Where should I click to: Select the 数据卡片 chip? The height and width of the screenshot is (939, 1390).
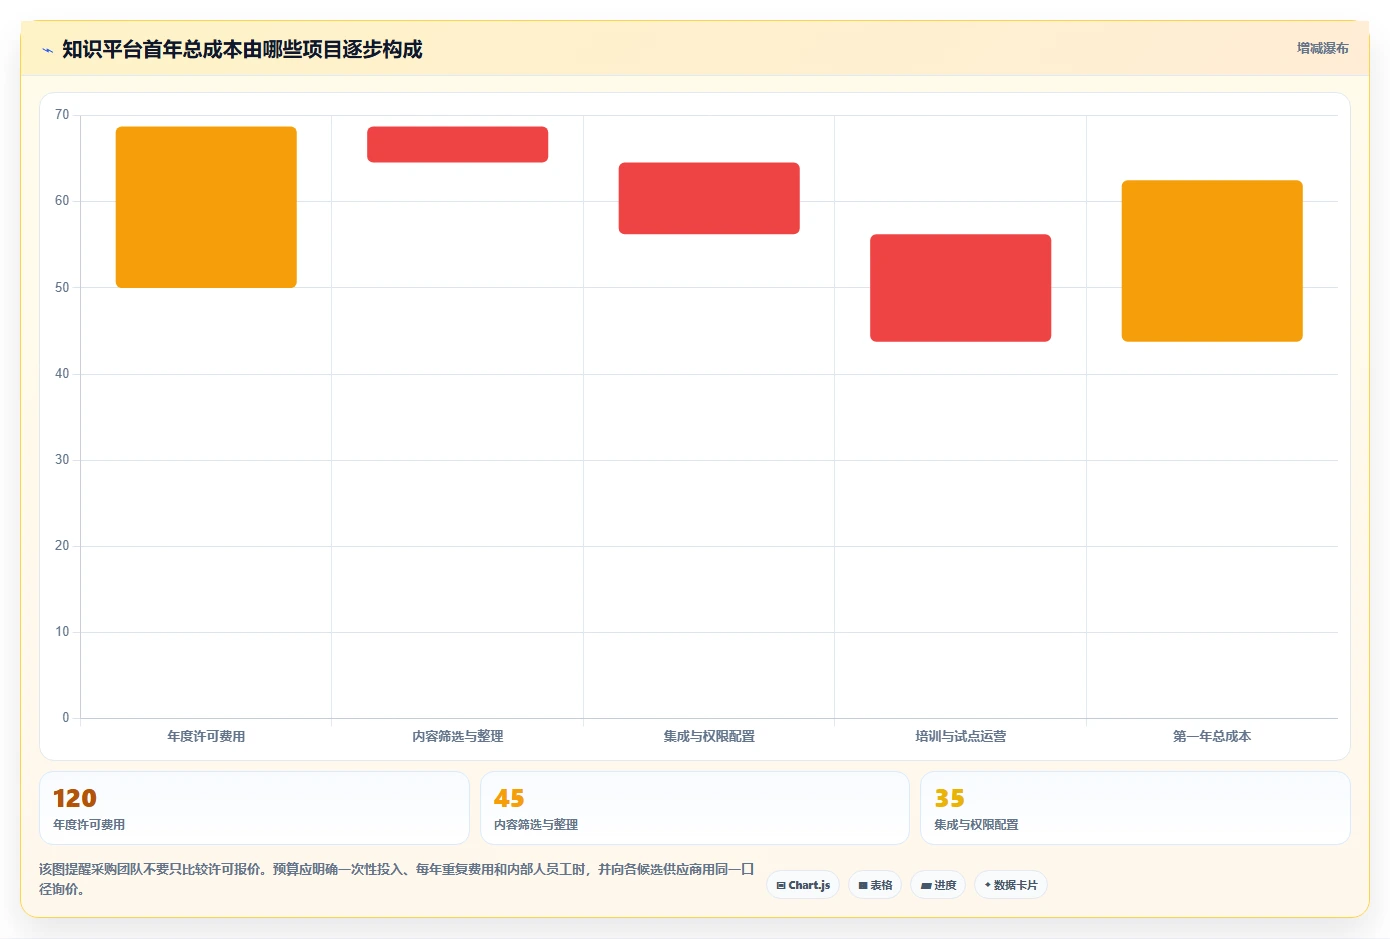(x=1011, y=885)
